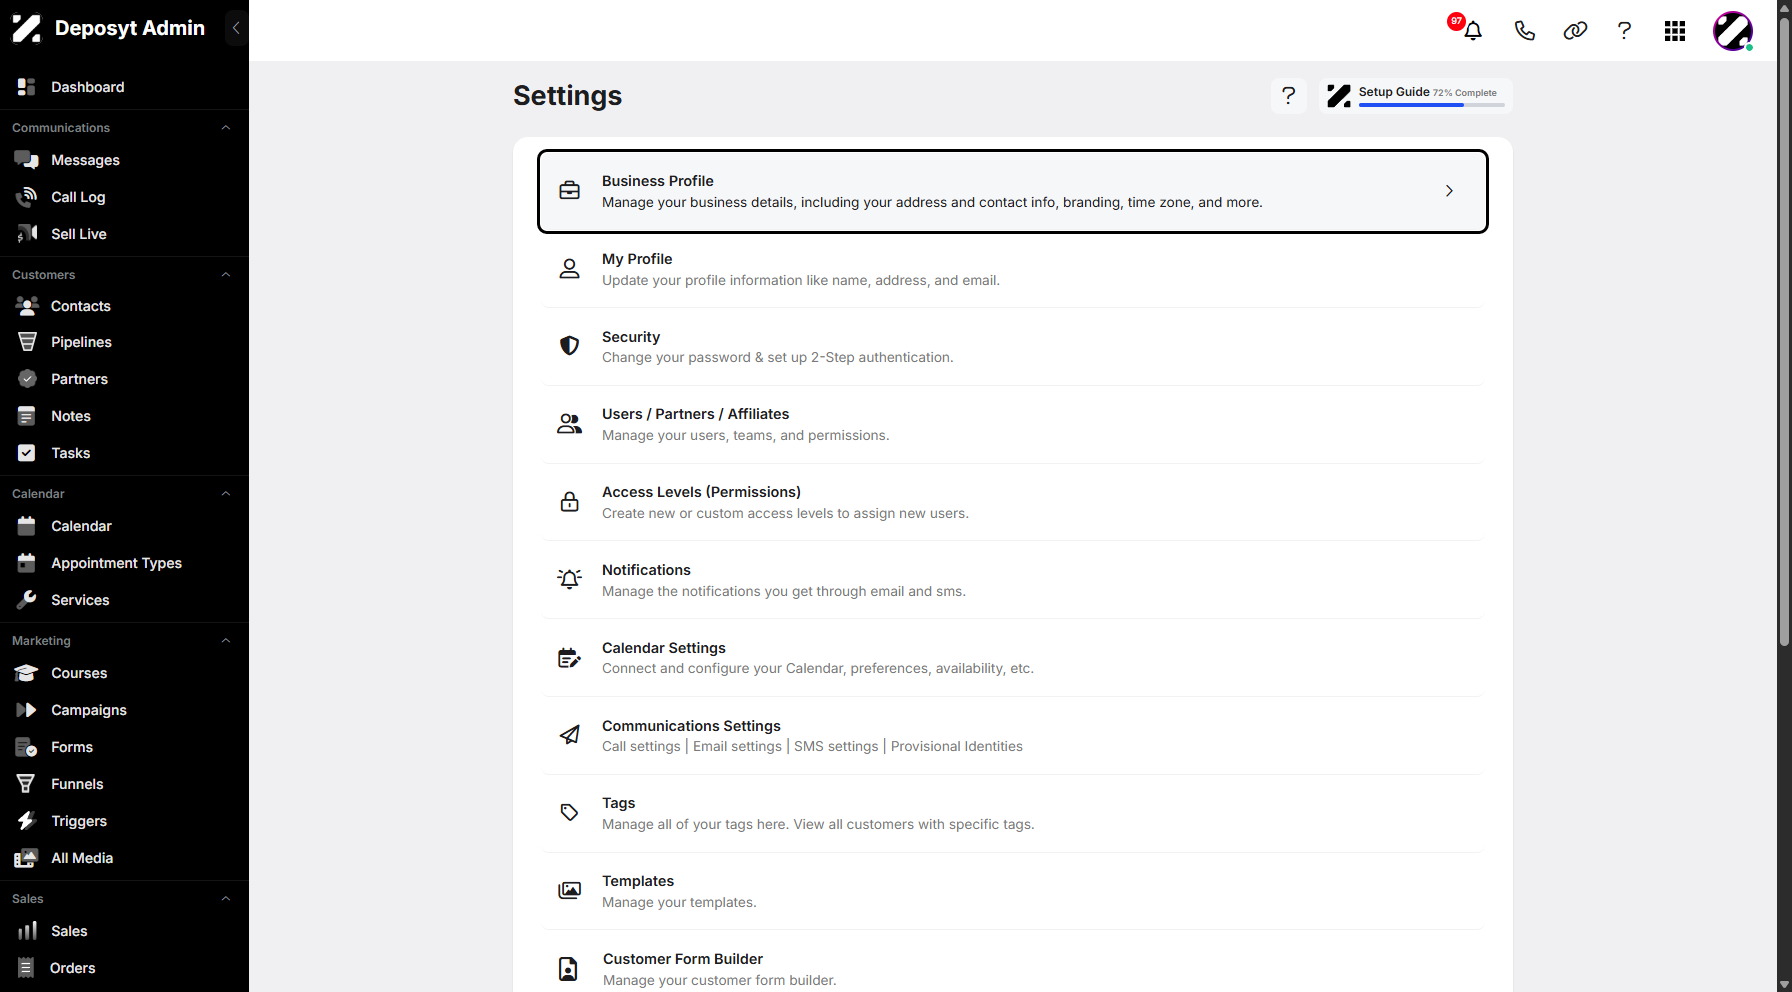
Task: Click the Calendar Settings icon
Action: pyautogui.click(x=570, y=657)
